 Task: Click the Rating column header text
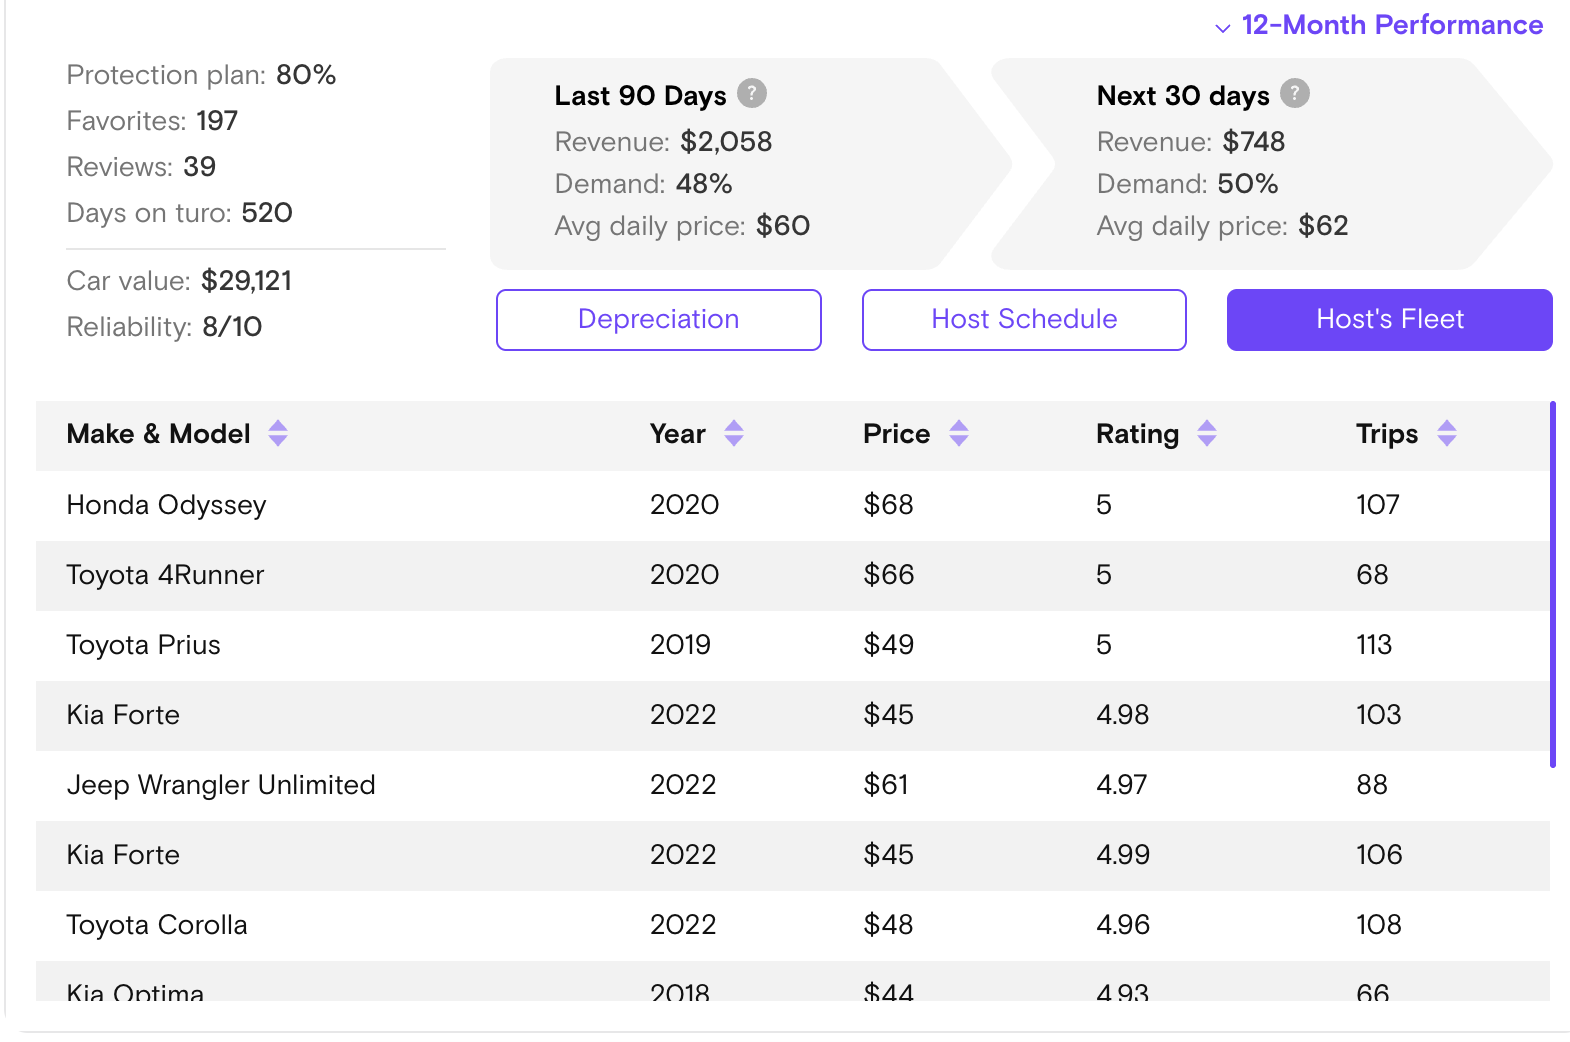click(x=1138, y=434)
